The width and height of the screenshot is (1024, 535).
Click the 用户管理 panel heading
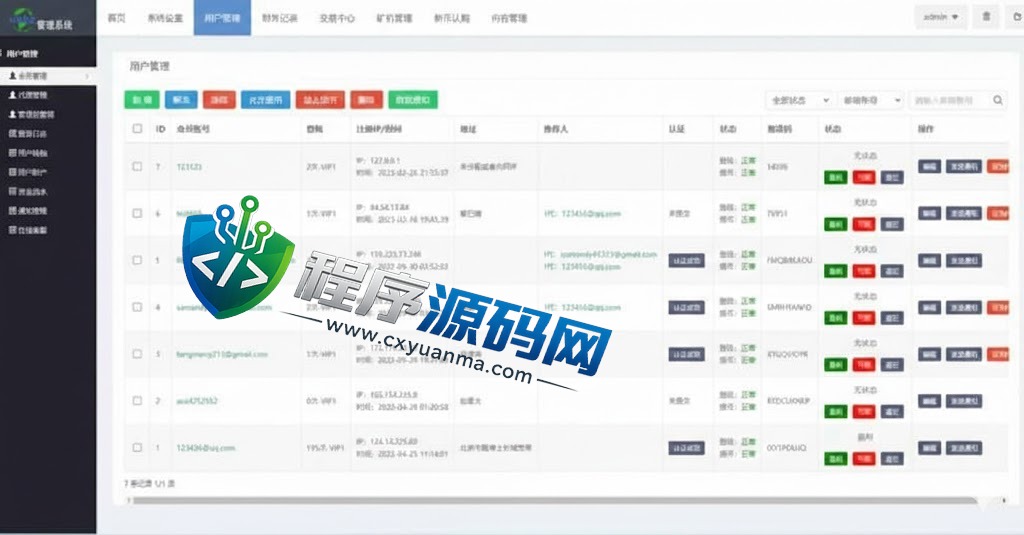pos(150,66)
